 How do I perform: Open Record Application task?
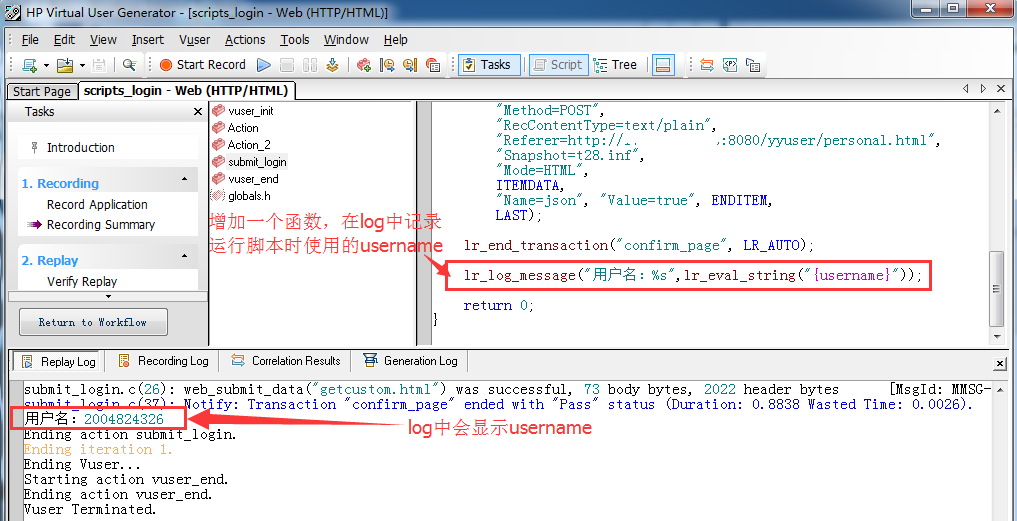tap(97, 204)
